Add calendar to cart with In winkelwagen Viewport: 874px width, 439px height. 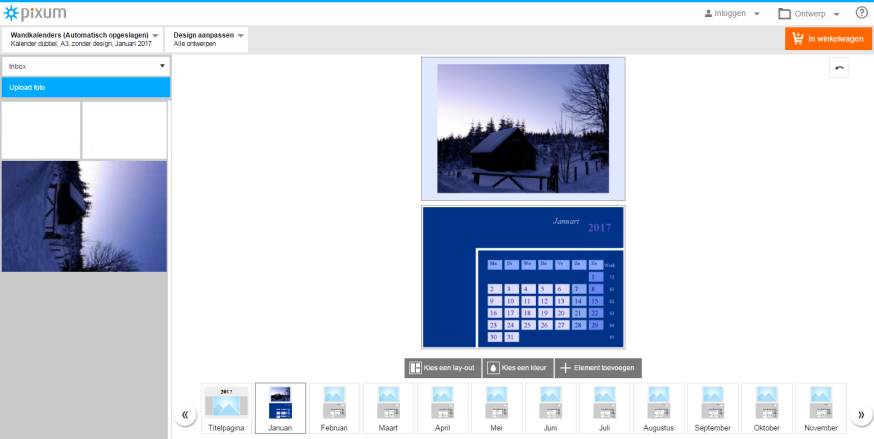coord(828,39)
